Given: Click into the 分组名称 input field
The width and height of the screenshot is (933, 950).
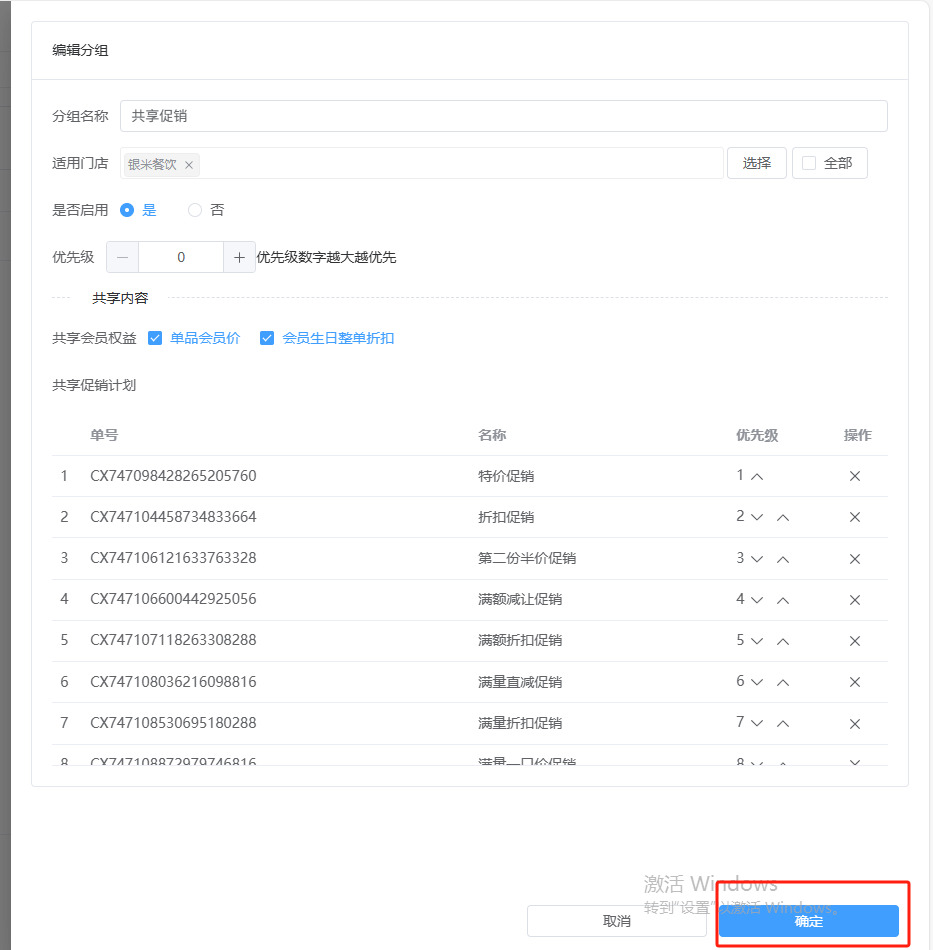Looking at the screenshot, I should (503, 116).
